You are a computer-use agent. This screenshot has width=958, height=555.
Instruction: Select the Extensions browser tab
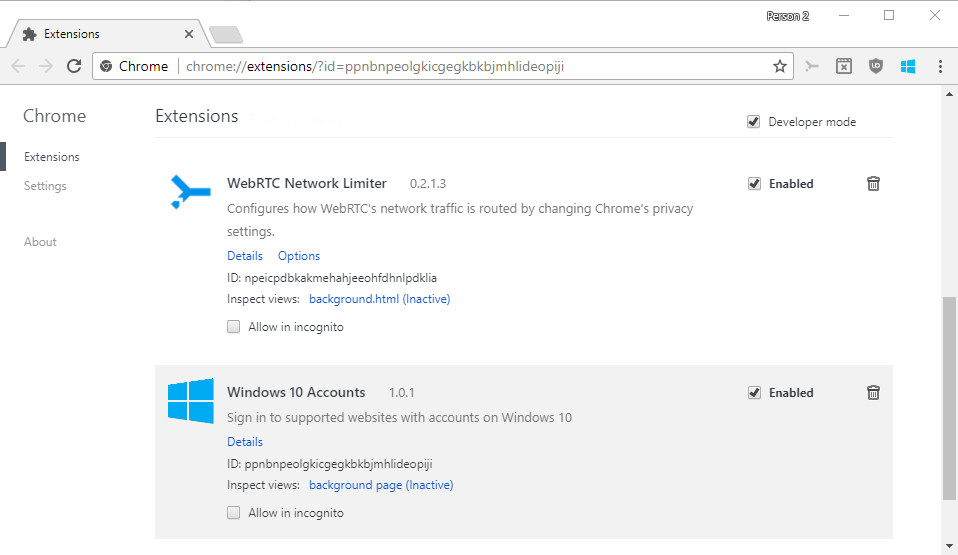[x=108, y=34]
